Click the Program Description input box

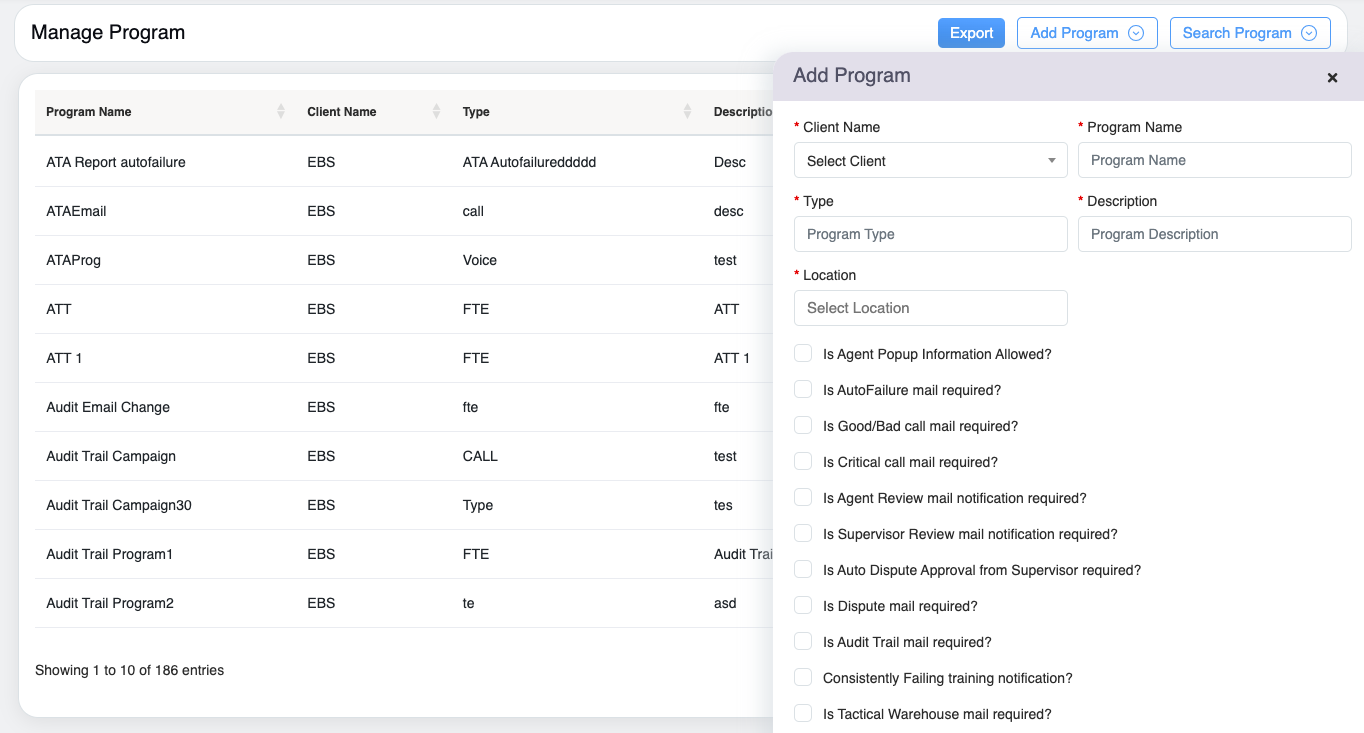[x=1214, y=235]
